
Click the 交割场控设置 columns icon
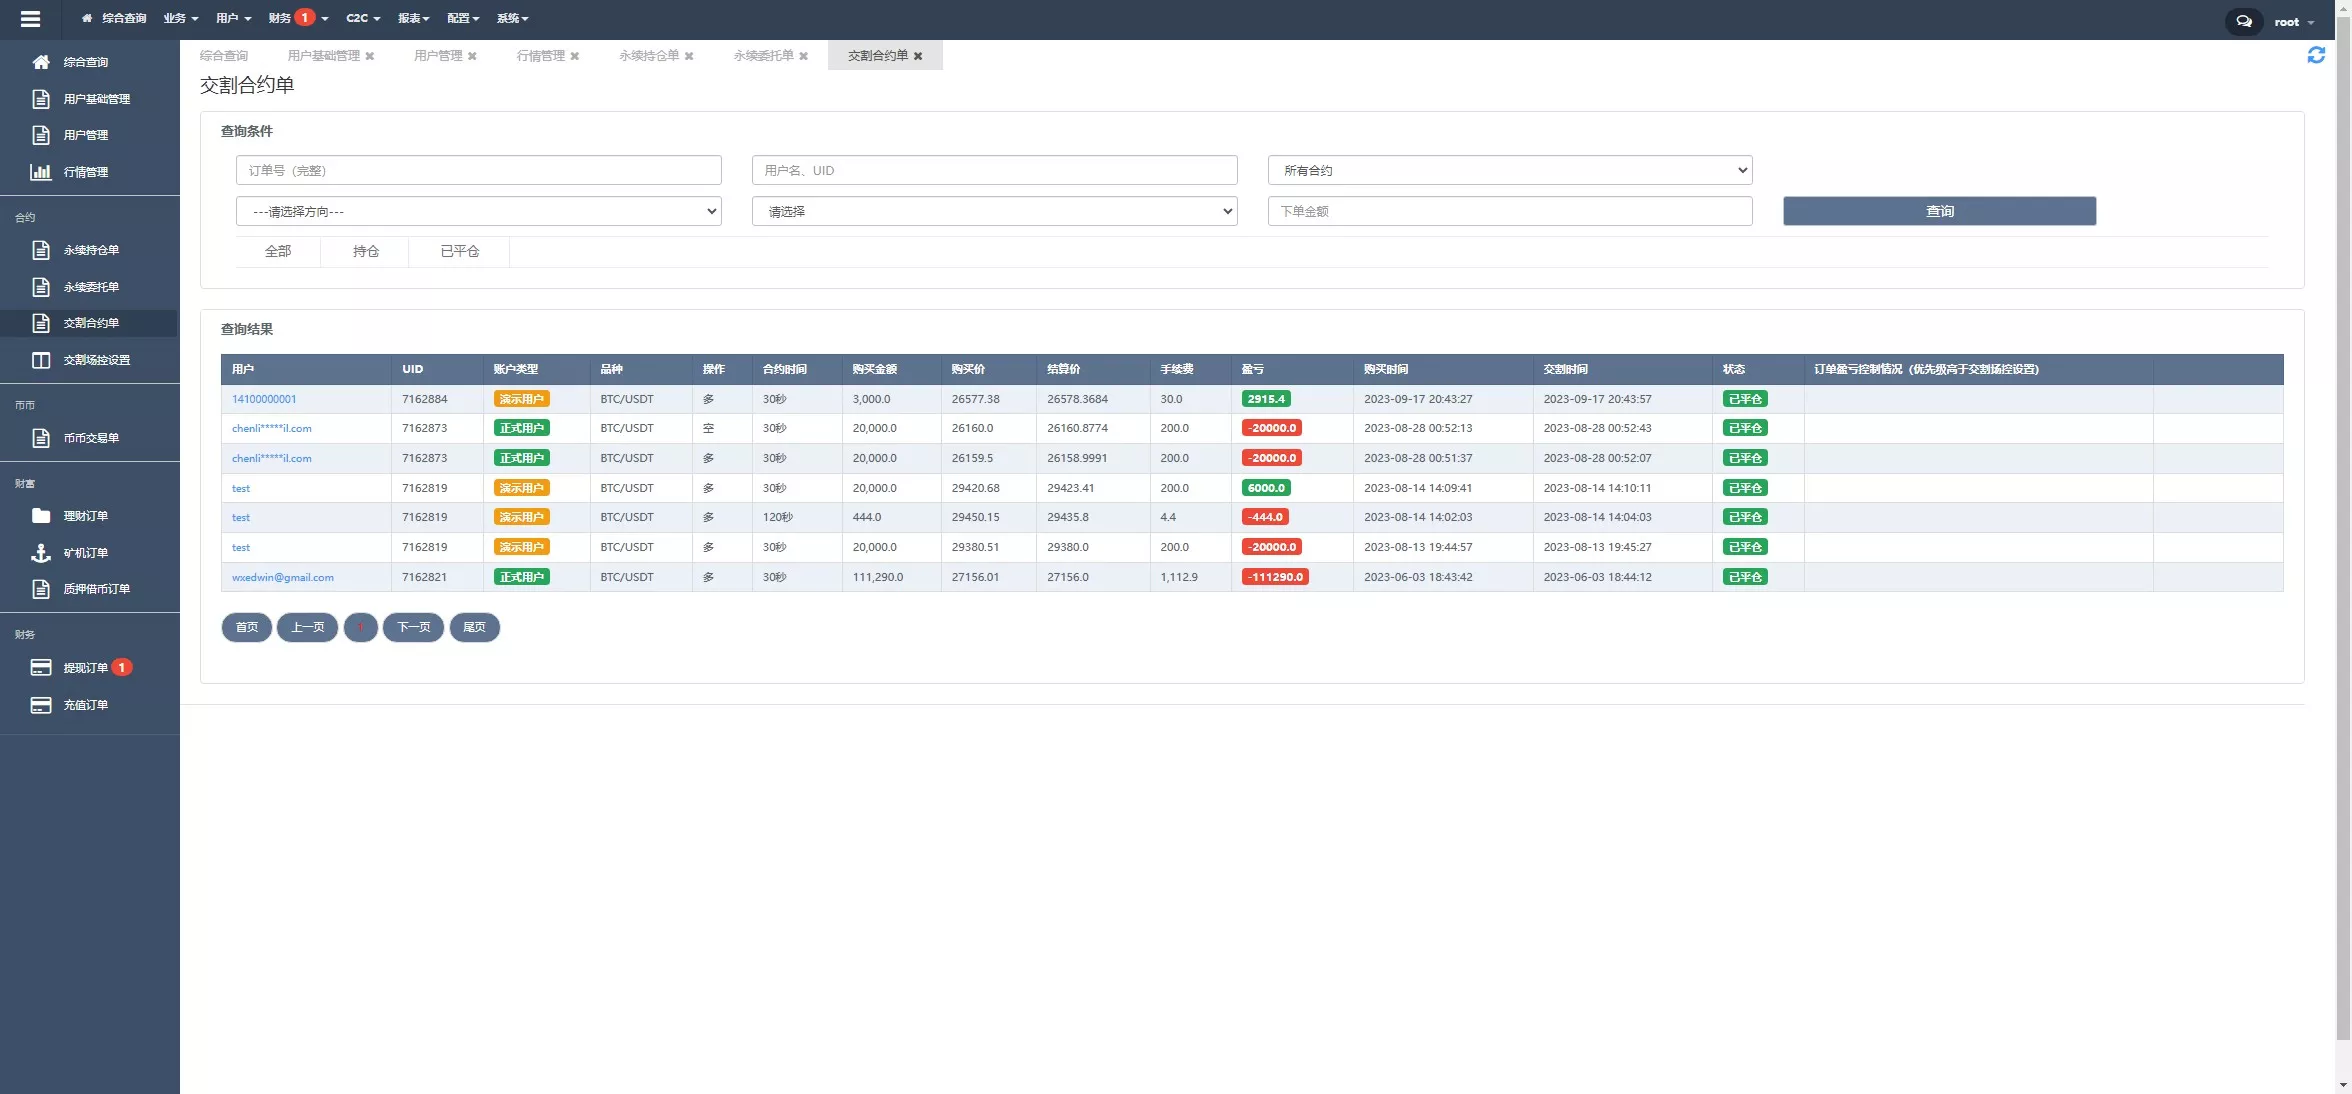tap(41, 360)
